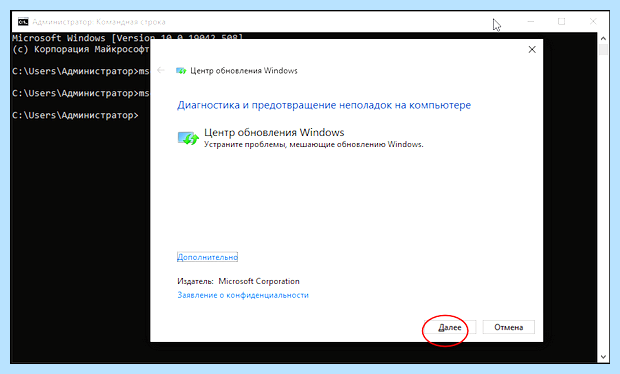
Task: Close the Command Prompt window
Action: (x=593, y=21)
